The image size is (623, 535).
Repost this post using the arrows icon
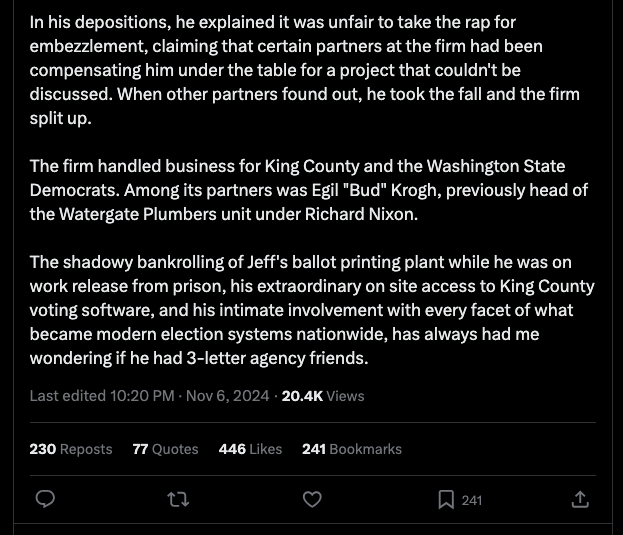(178, 500)
